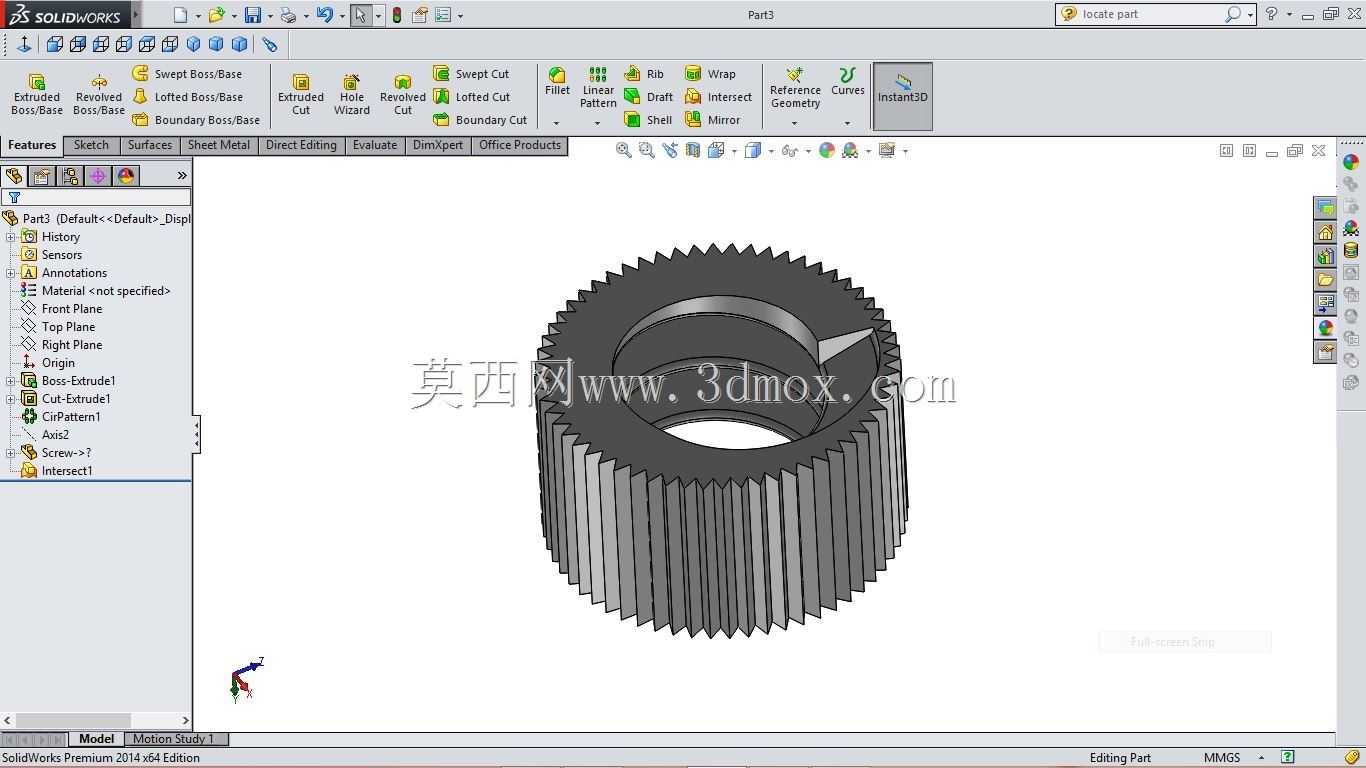The width and height of the screenshot is (1366, 768).
Task: Switch to the PropertyManager tab icon
Action: click(42, 176)
